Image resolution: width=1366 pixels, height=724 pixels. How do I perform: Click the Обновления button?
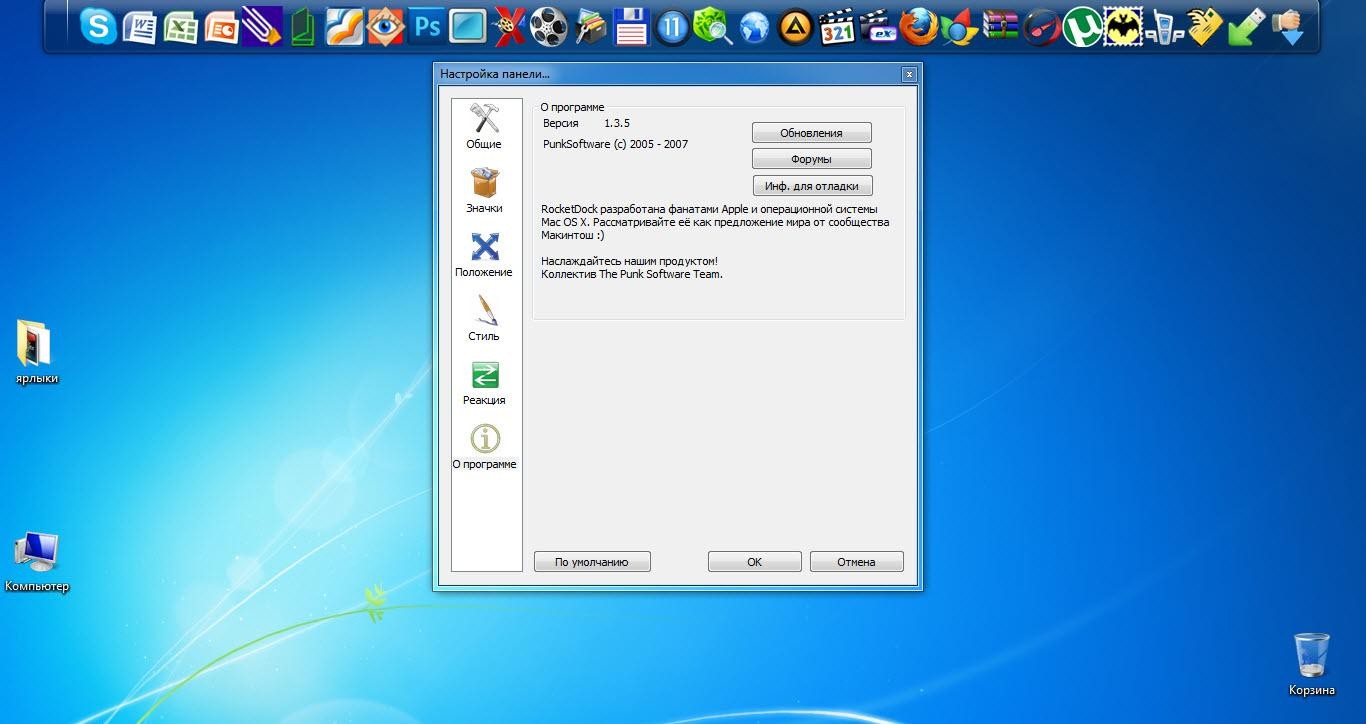click(x=811, y=133)
